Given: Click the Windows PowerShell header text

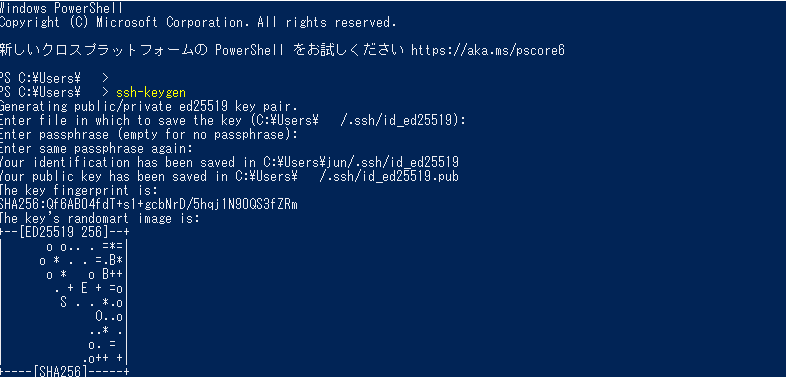Looking at the screenshot, I should click(61, 9).
